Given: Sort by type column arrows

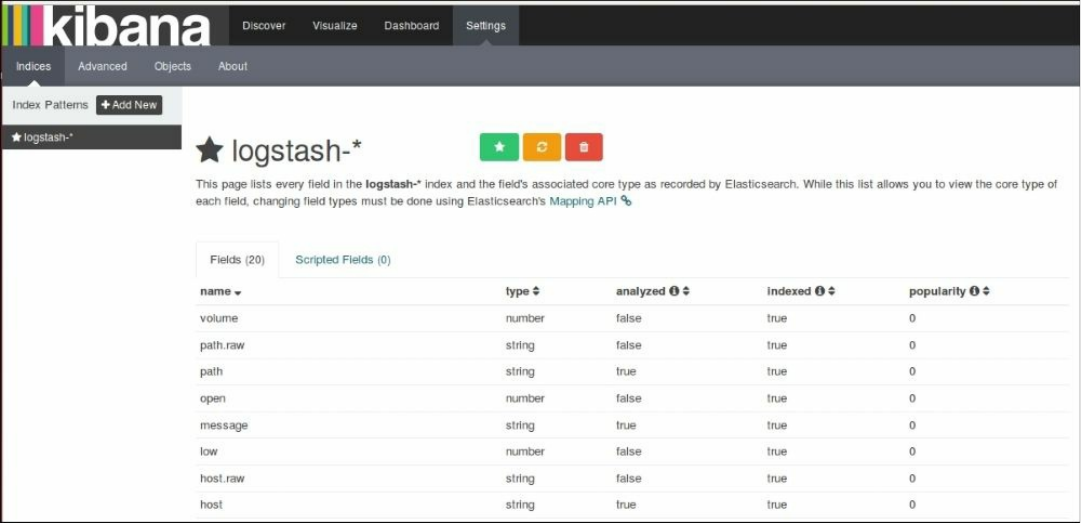Looking at the screenshot, I should coord(536,291).
